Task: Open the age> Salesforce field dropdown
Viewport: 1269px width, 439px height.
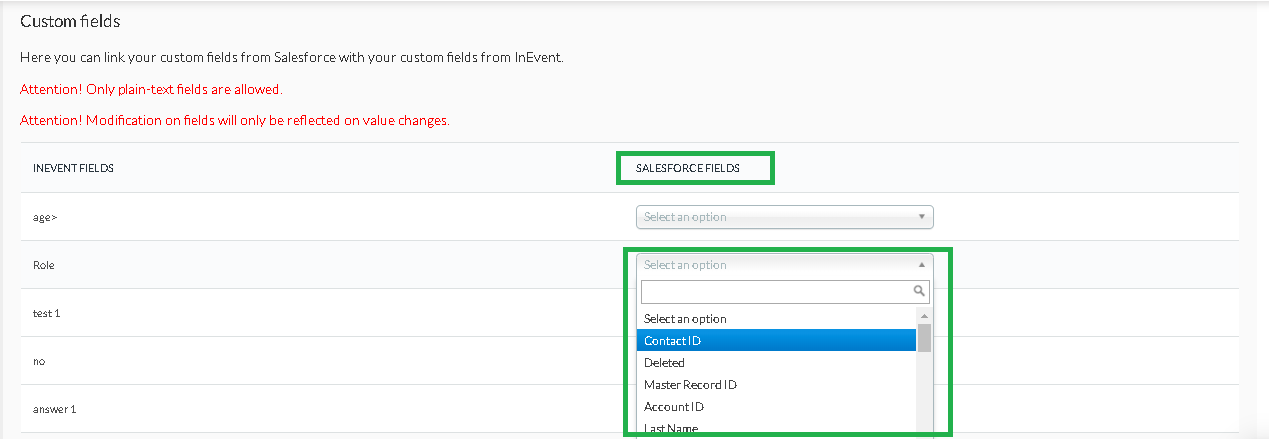Action: (784, 217)
